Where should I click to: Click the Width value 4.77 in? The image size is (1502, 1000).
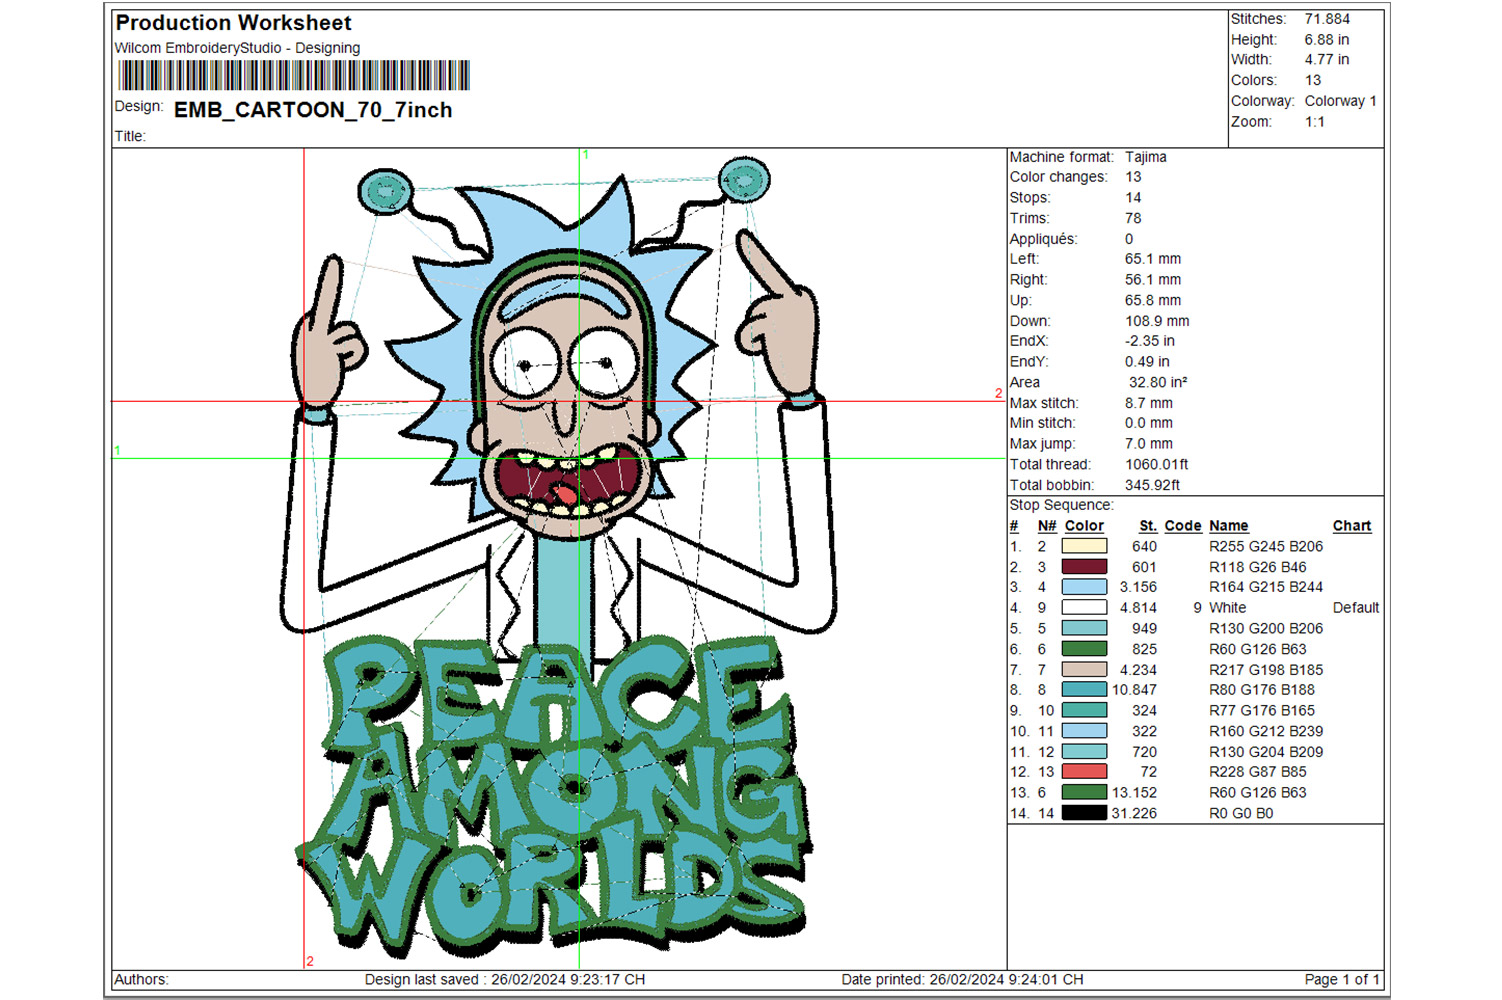coord(1327,60)
